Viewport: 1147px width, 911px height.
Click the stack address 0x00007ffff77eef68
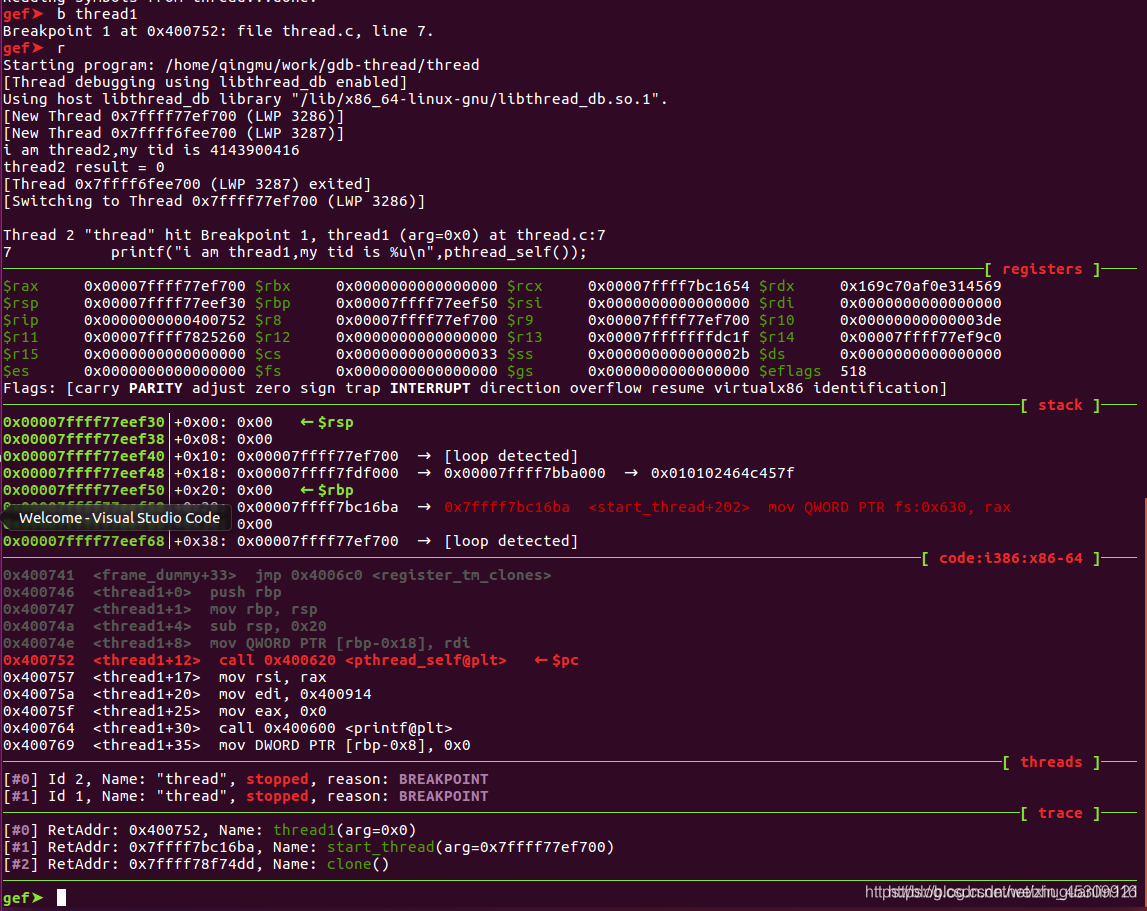tap(84, 541)
